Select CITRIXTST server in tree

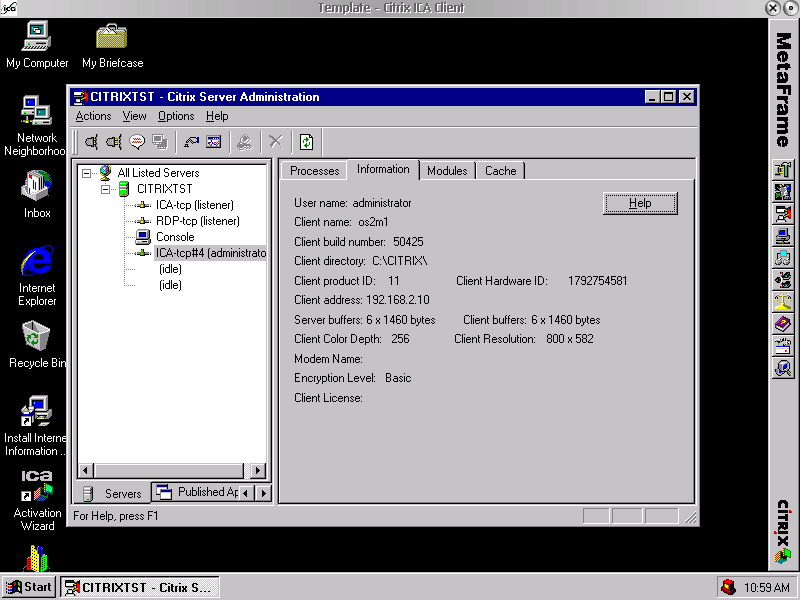164,189
